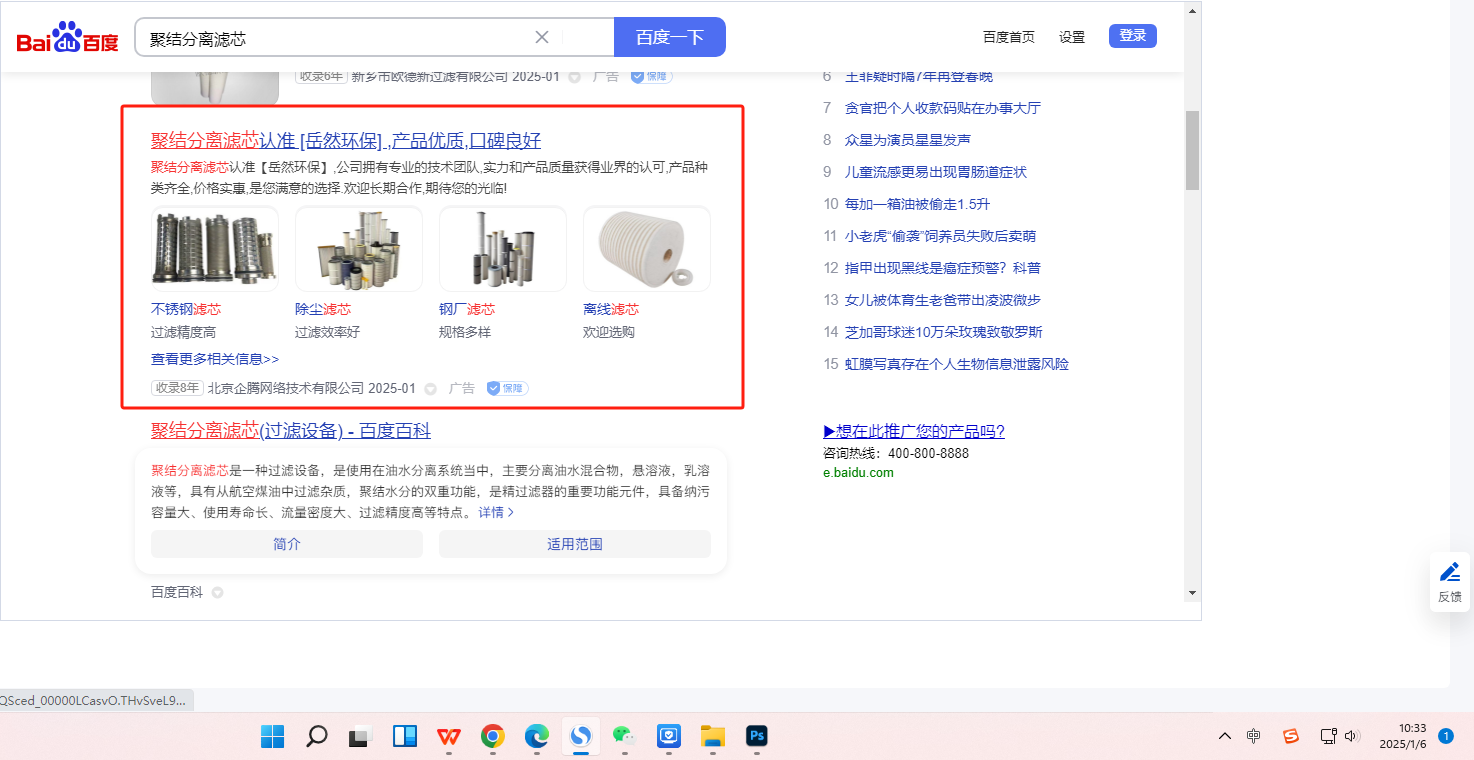1474x760 pixels.
Task: Click the 保障 badge on the 新乡市欧德新 ad
Action: [x=651, y=76]
